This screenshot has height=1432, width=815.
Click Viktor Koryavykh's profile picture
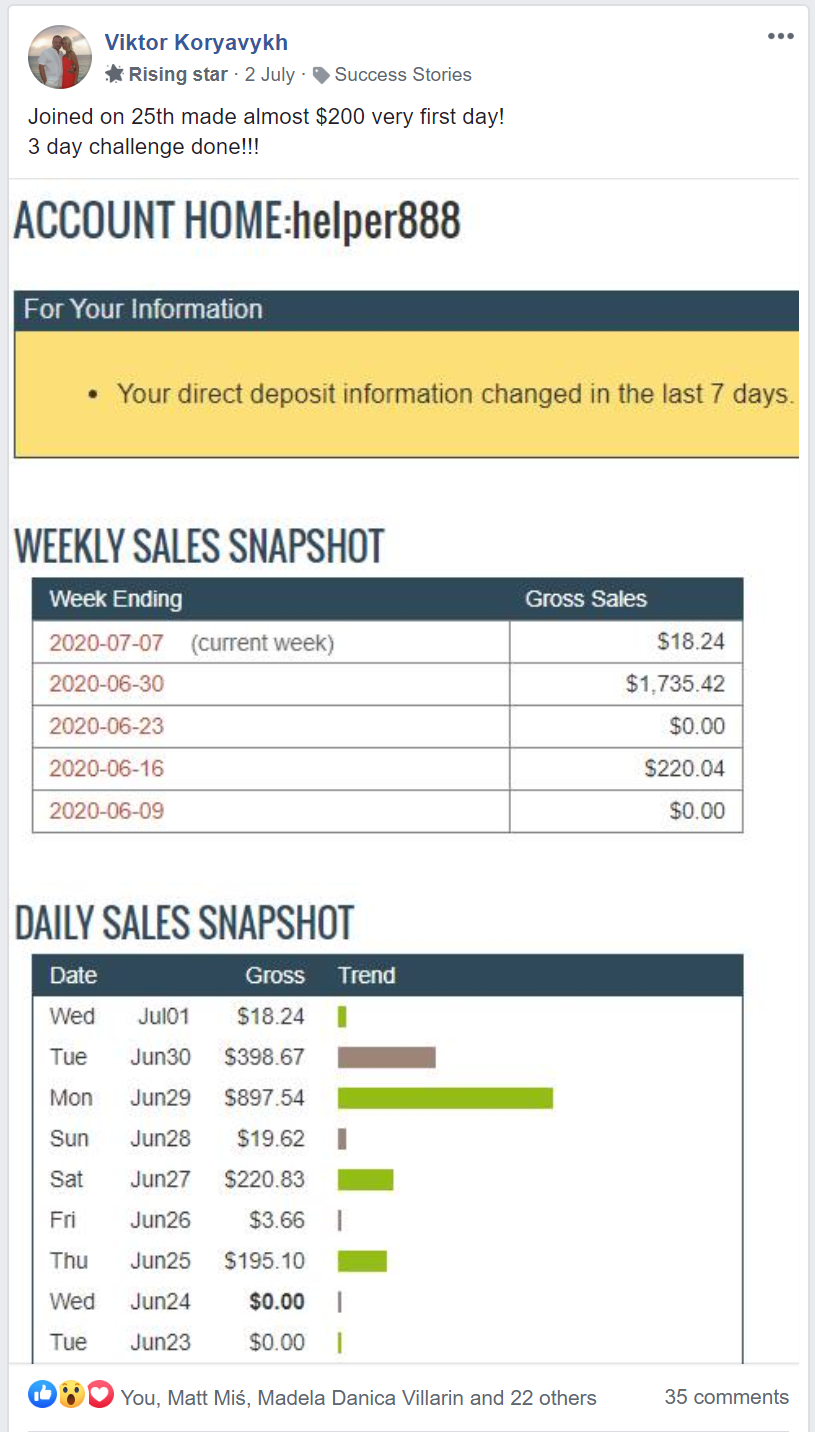[60, 56]
